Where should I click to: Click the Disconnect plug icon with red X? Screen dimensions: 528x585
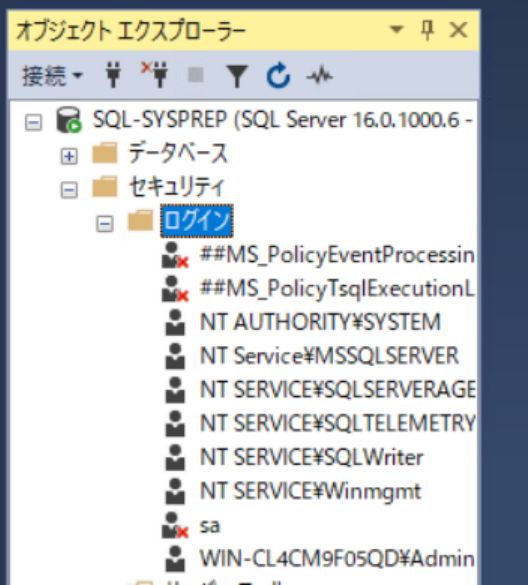pyautogui.click(x=155, y=75)
